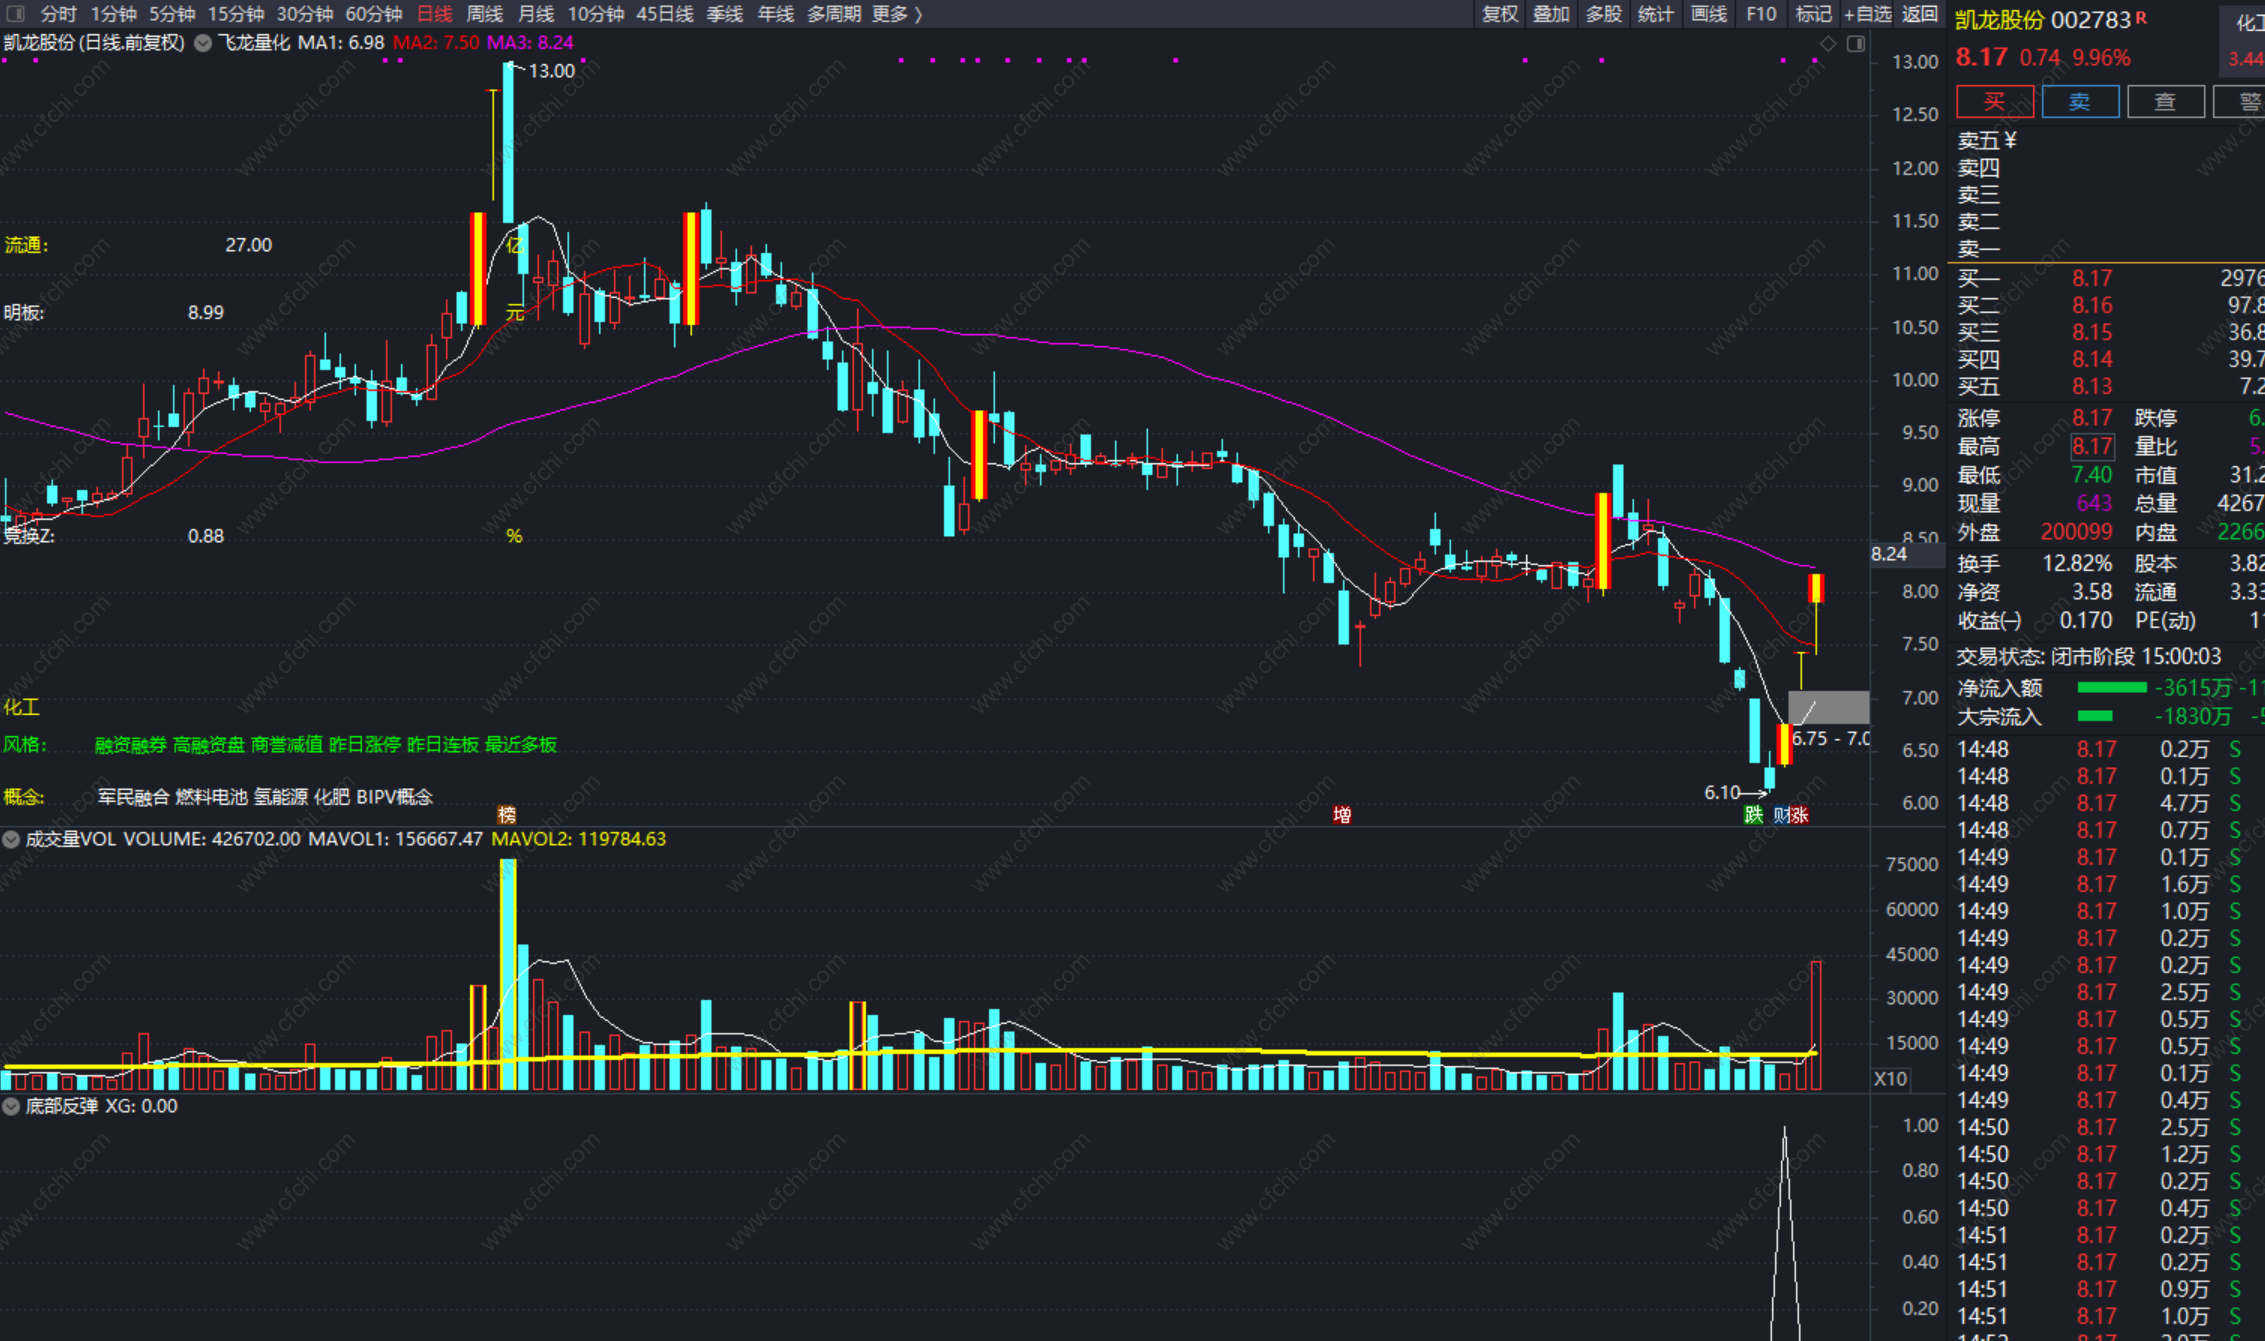
Task: Switch to the 60分钟 period tab
Action: tap(373, 14)
